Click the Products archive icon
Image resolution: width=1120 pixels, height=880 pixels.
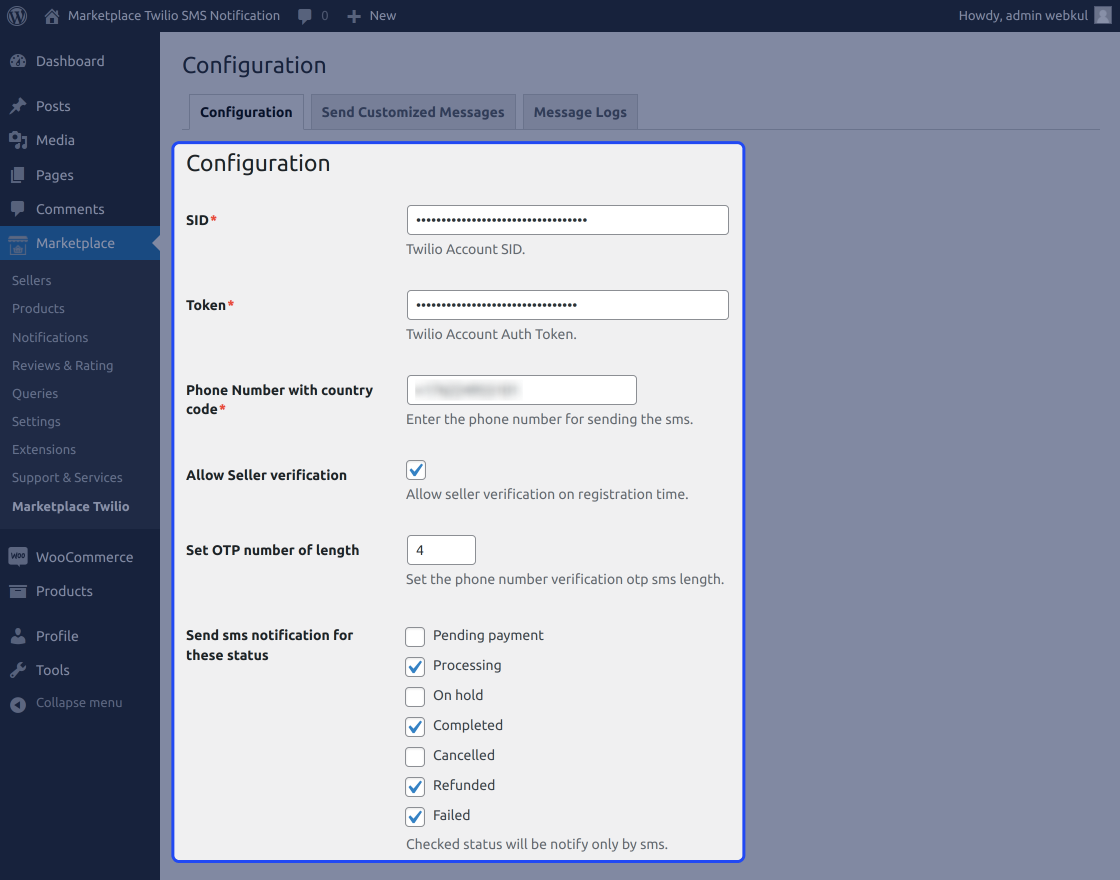(x=19, y=591)
